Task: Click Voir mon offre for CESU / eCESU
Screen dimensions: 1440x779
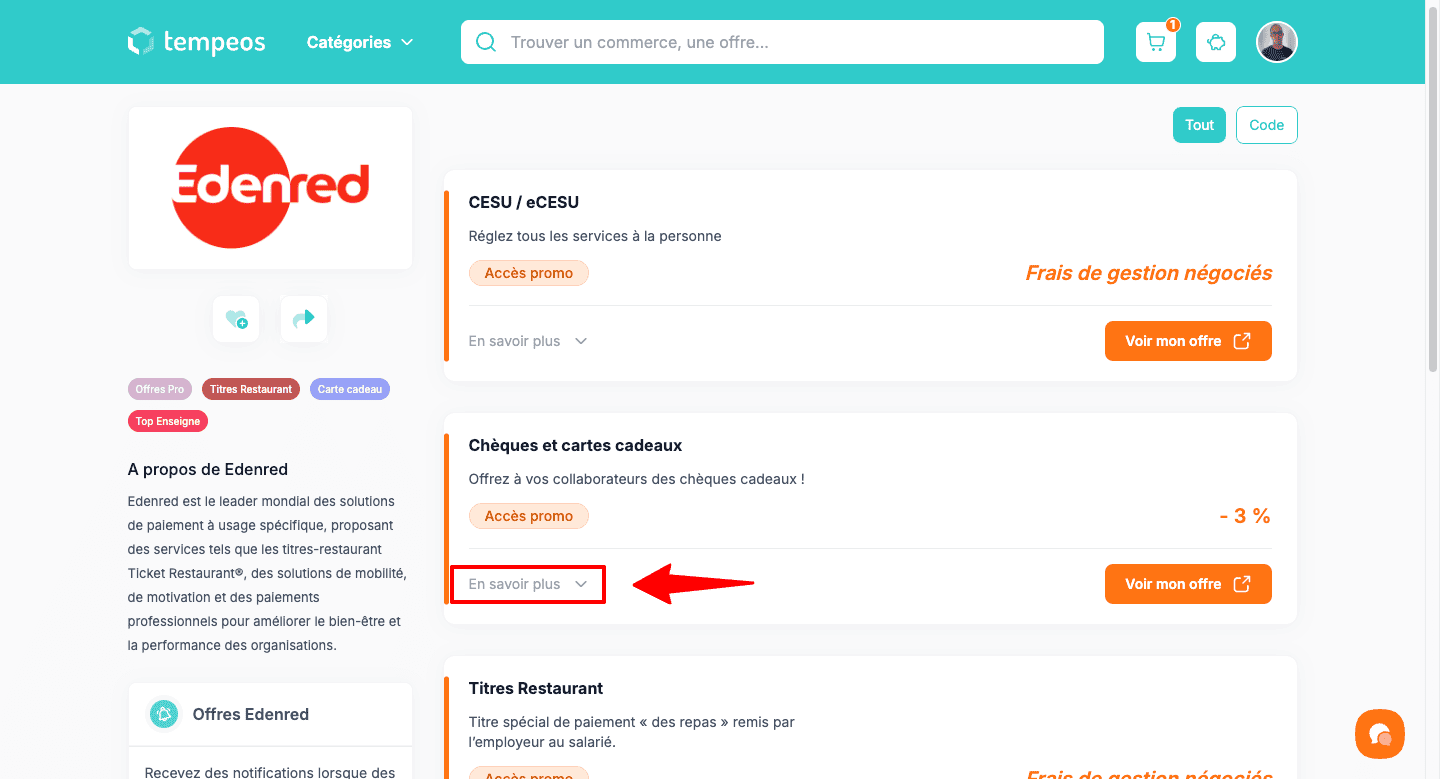Action: [1188, 341]
